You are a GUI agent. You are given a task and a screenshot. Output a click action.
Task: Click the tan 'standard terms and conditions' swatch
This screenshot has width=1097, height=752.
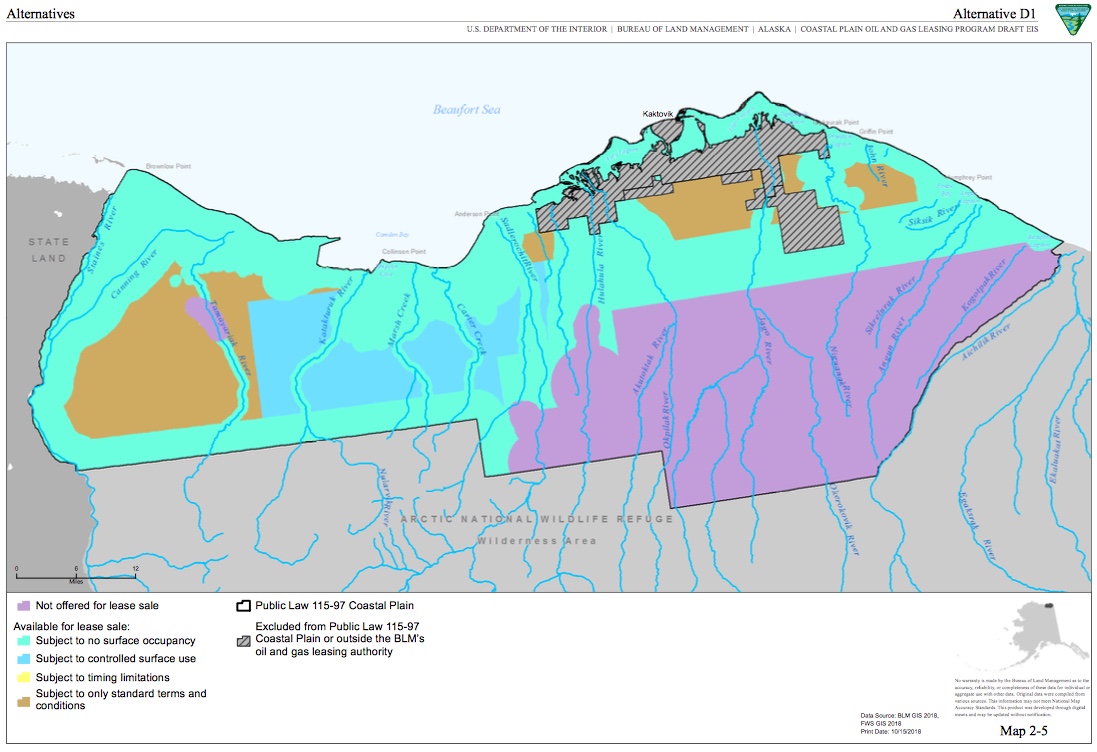tap(23, 700)
